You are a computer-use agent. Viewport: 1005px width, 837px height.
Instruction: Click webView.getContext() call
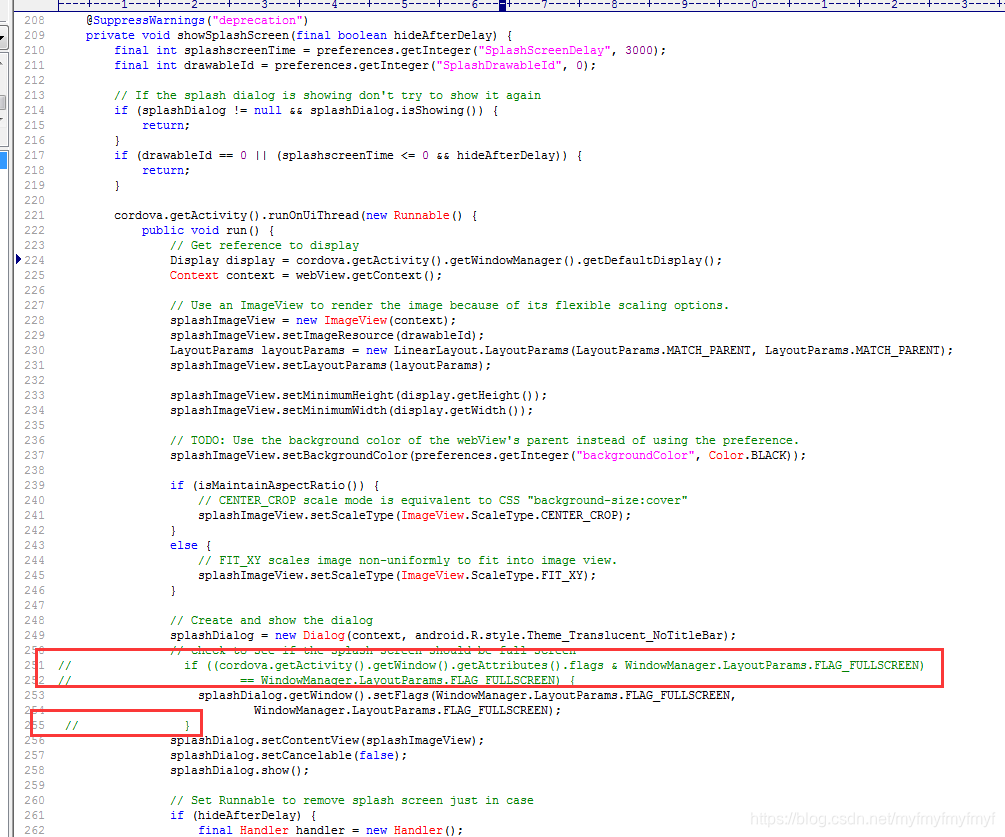click(365, 276)
